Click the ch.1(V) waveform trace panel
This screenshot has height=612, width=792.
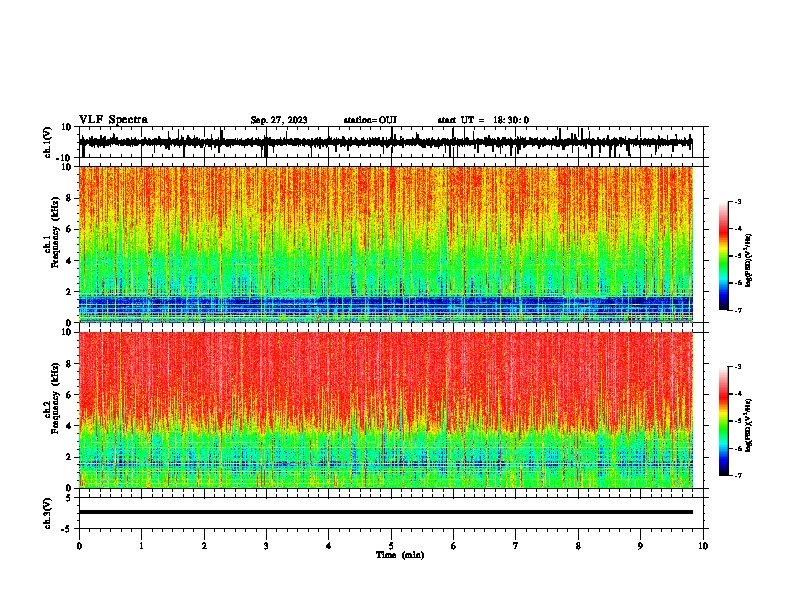(x=391, y=142)
